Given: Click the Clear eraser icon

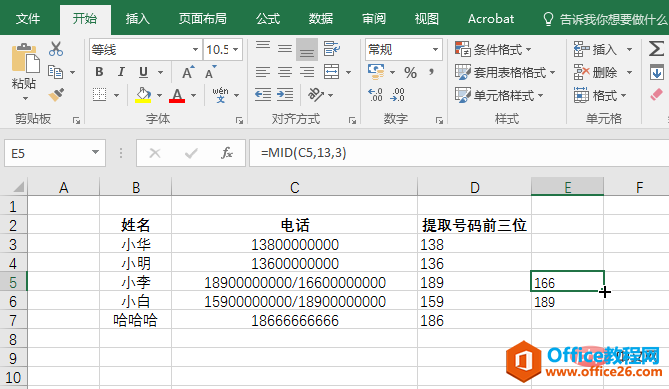Looking at the screenshot, I should pos(656,94).
